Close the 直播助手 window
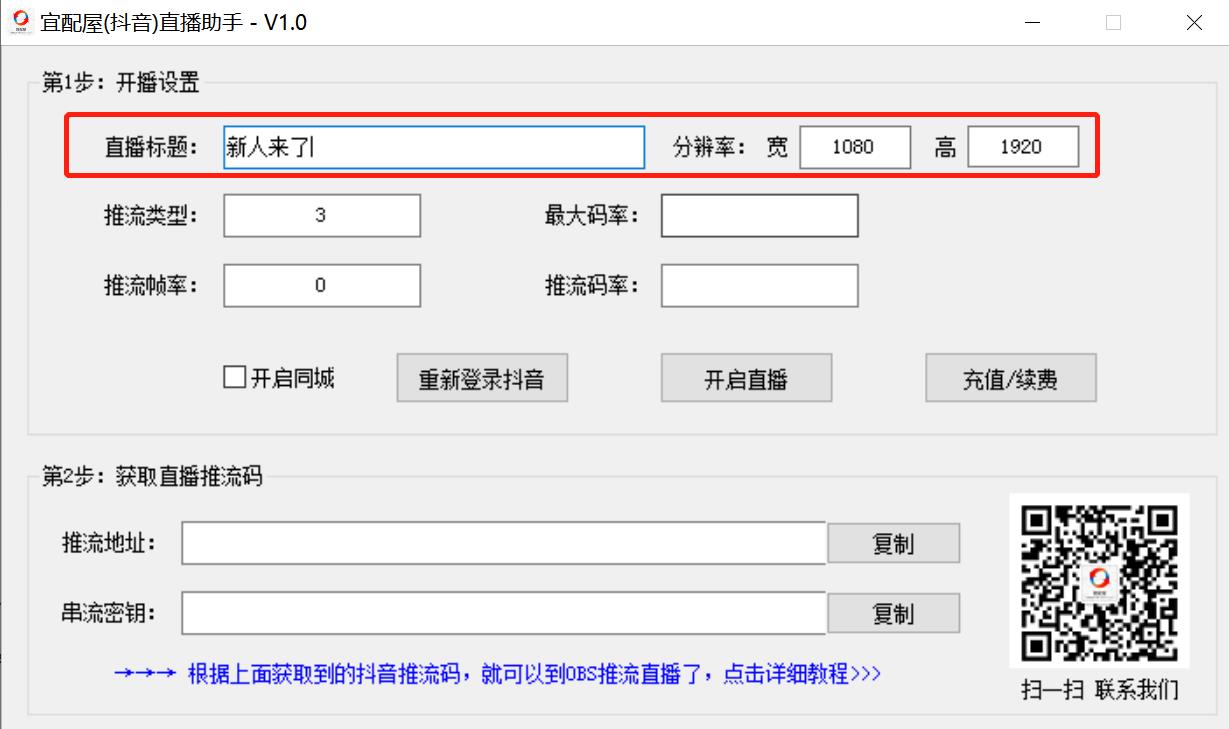 pos(1194,22)
